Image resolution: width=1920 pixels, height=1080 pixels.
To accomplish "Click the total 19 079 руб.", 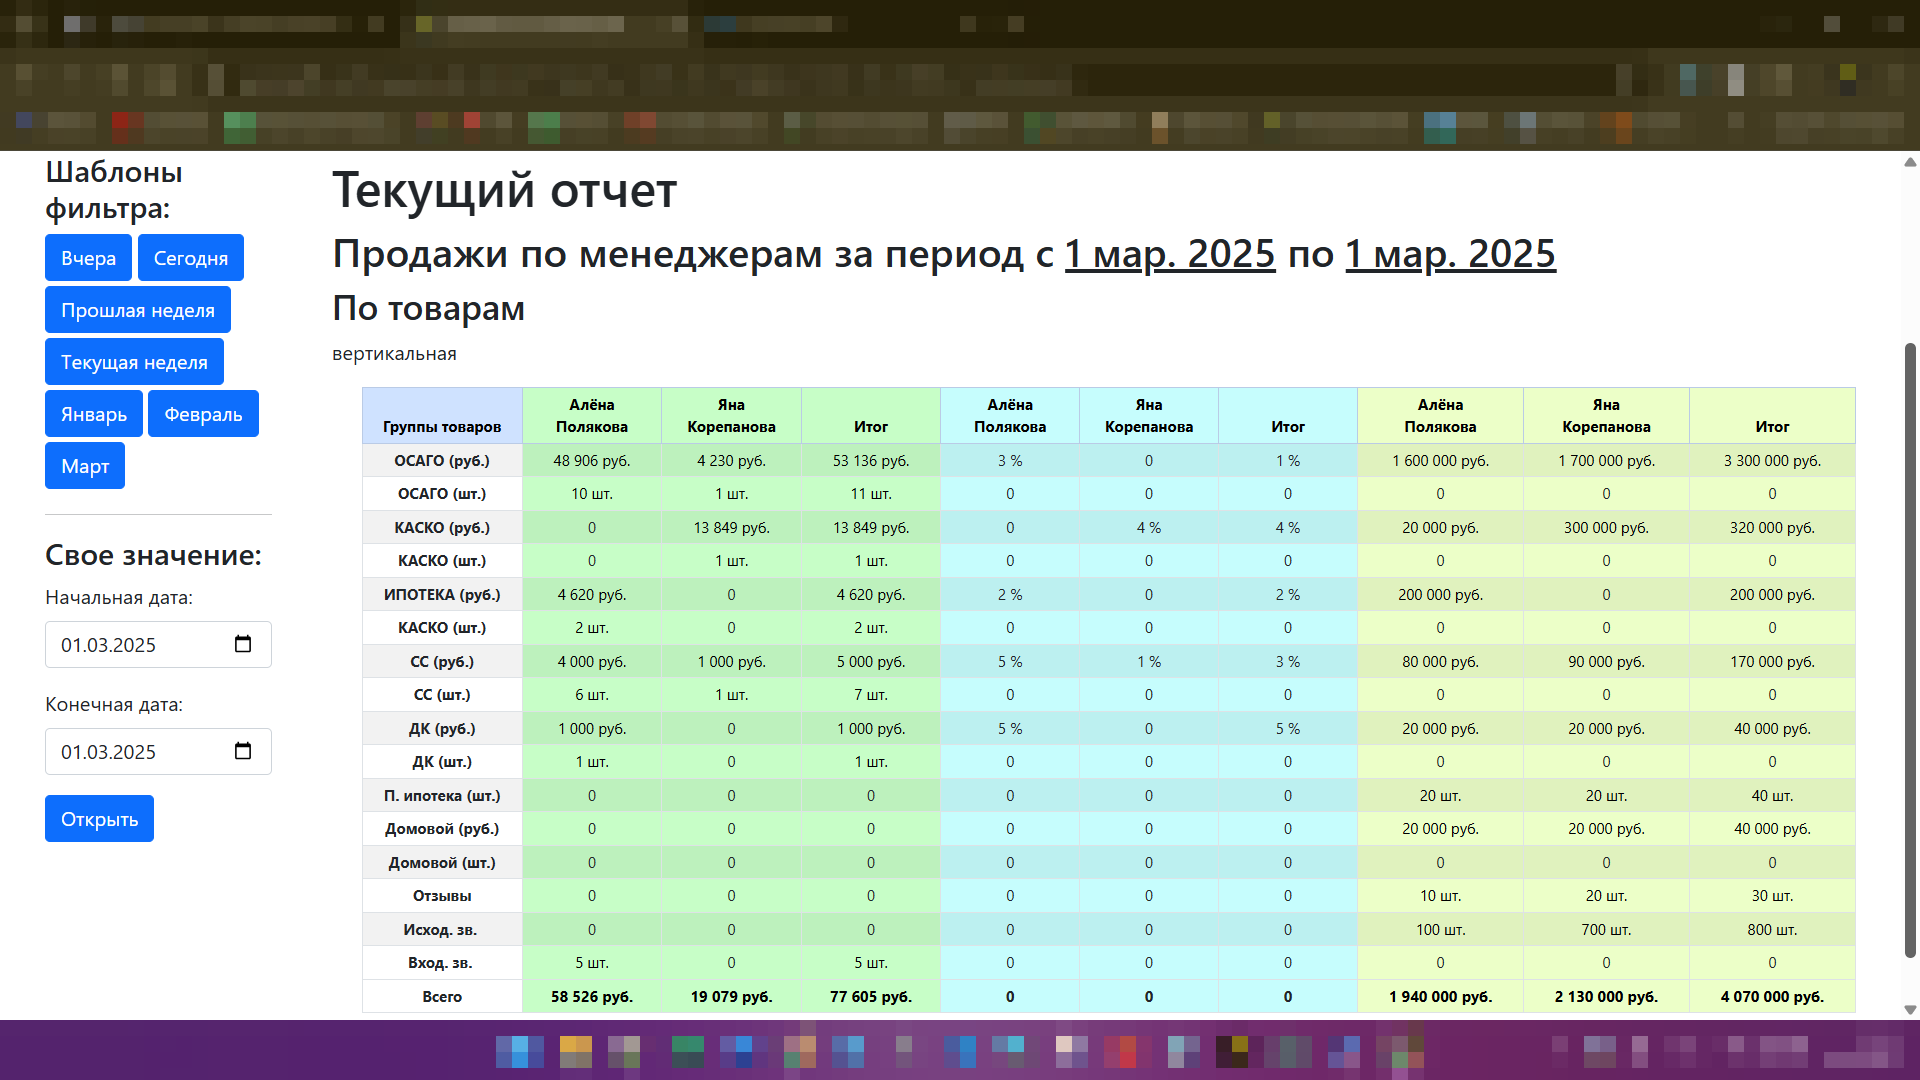I will 731,997.
